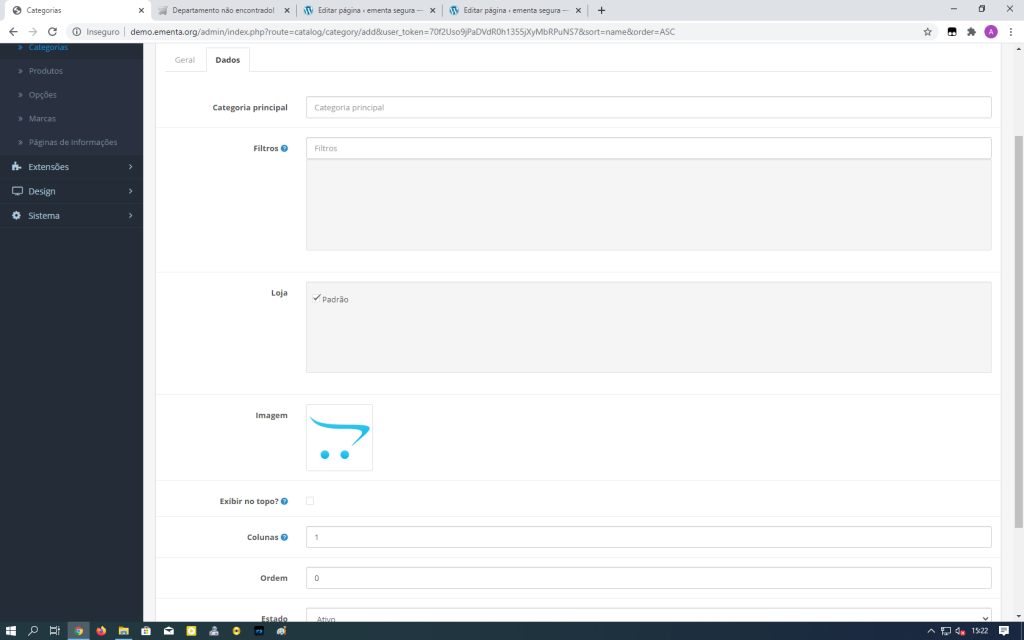The height and width of the screenshot is (640, 1024).
Task: Click the Colunas help tooltip icon
Action: (x=284, y=537)
